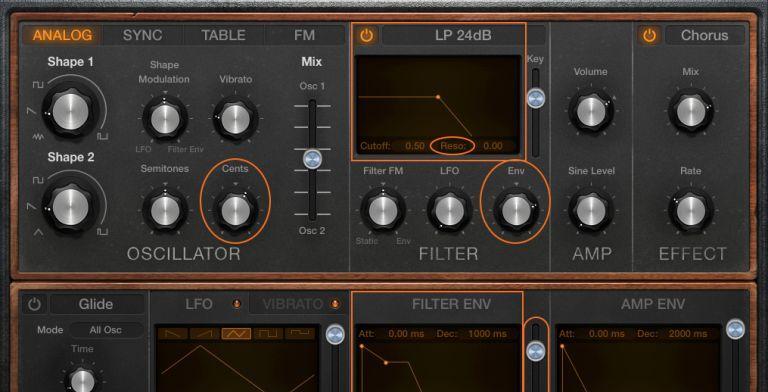768x392 pixels.
Task: Select the triangle LFO waveform icon
Action: (x=237, y=334)
